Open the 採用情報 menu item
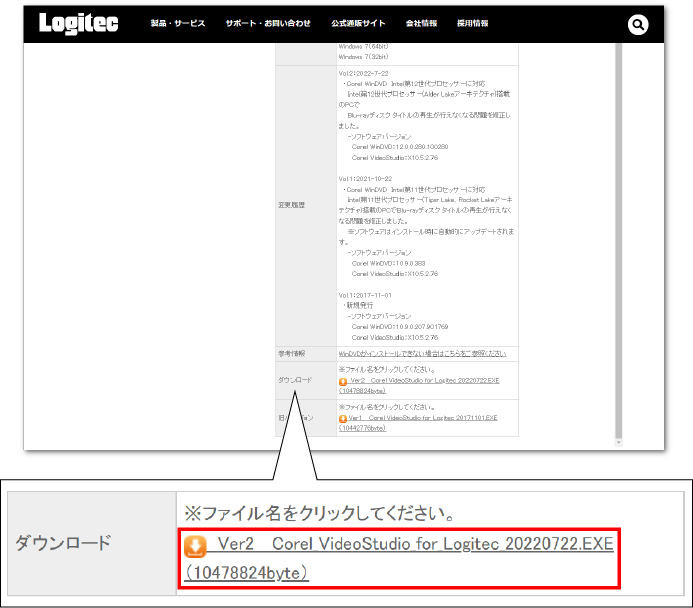 tap(472, 23)
